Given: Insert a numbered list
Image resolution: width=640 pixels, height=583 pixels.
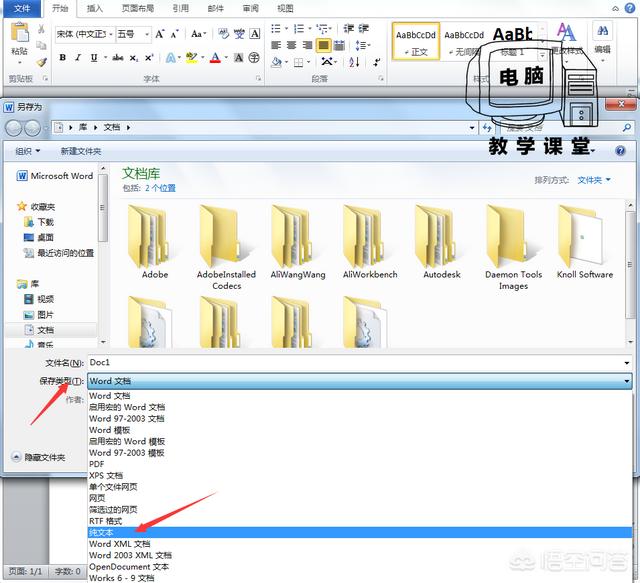Looking at the screenshot, I should pyautogui.click(x=299, y=28).
